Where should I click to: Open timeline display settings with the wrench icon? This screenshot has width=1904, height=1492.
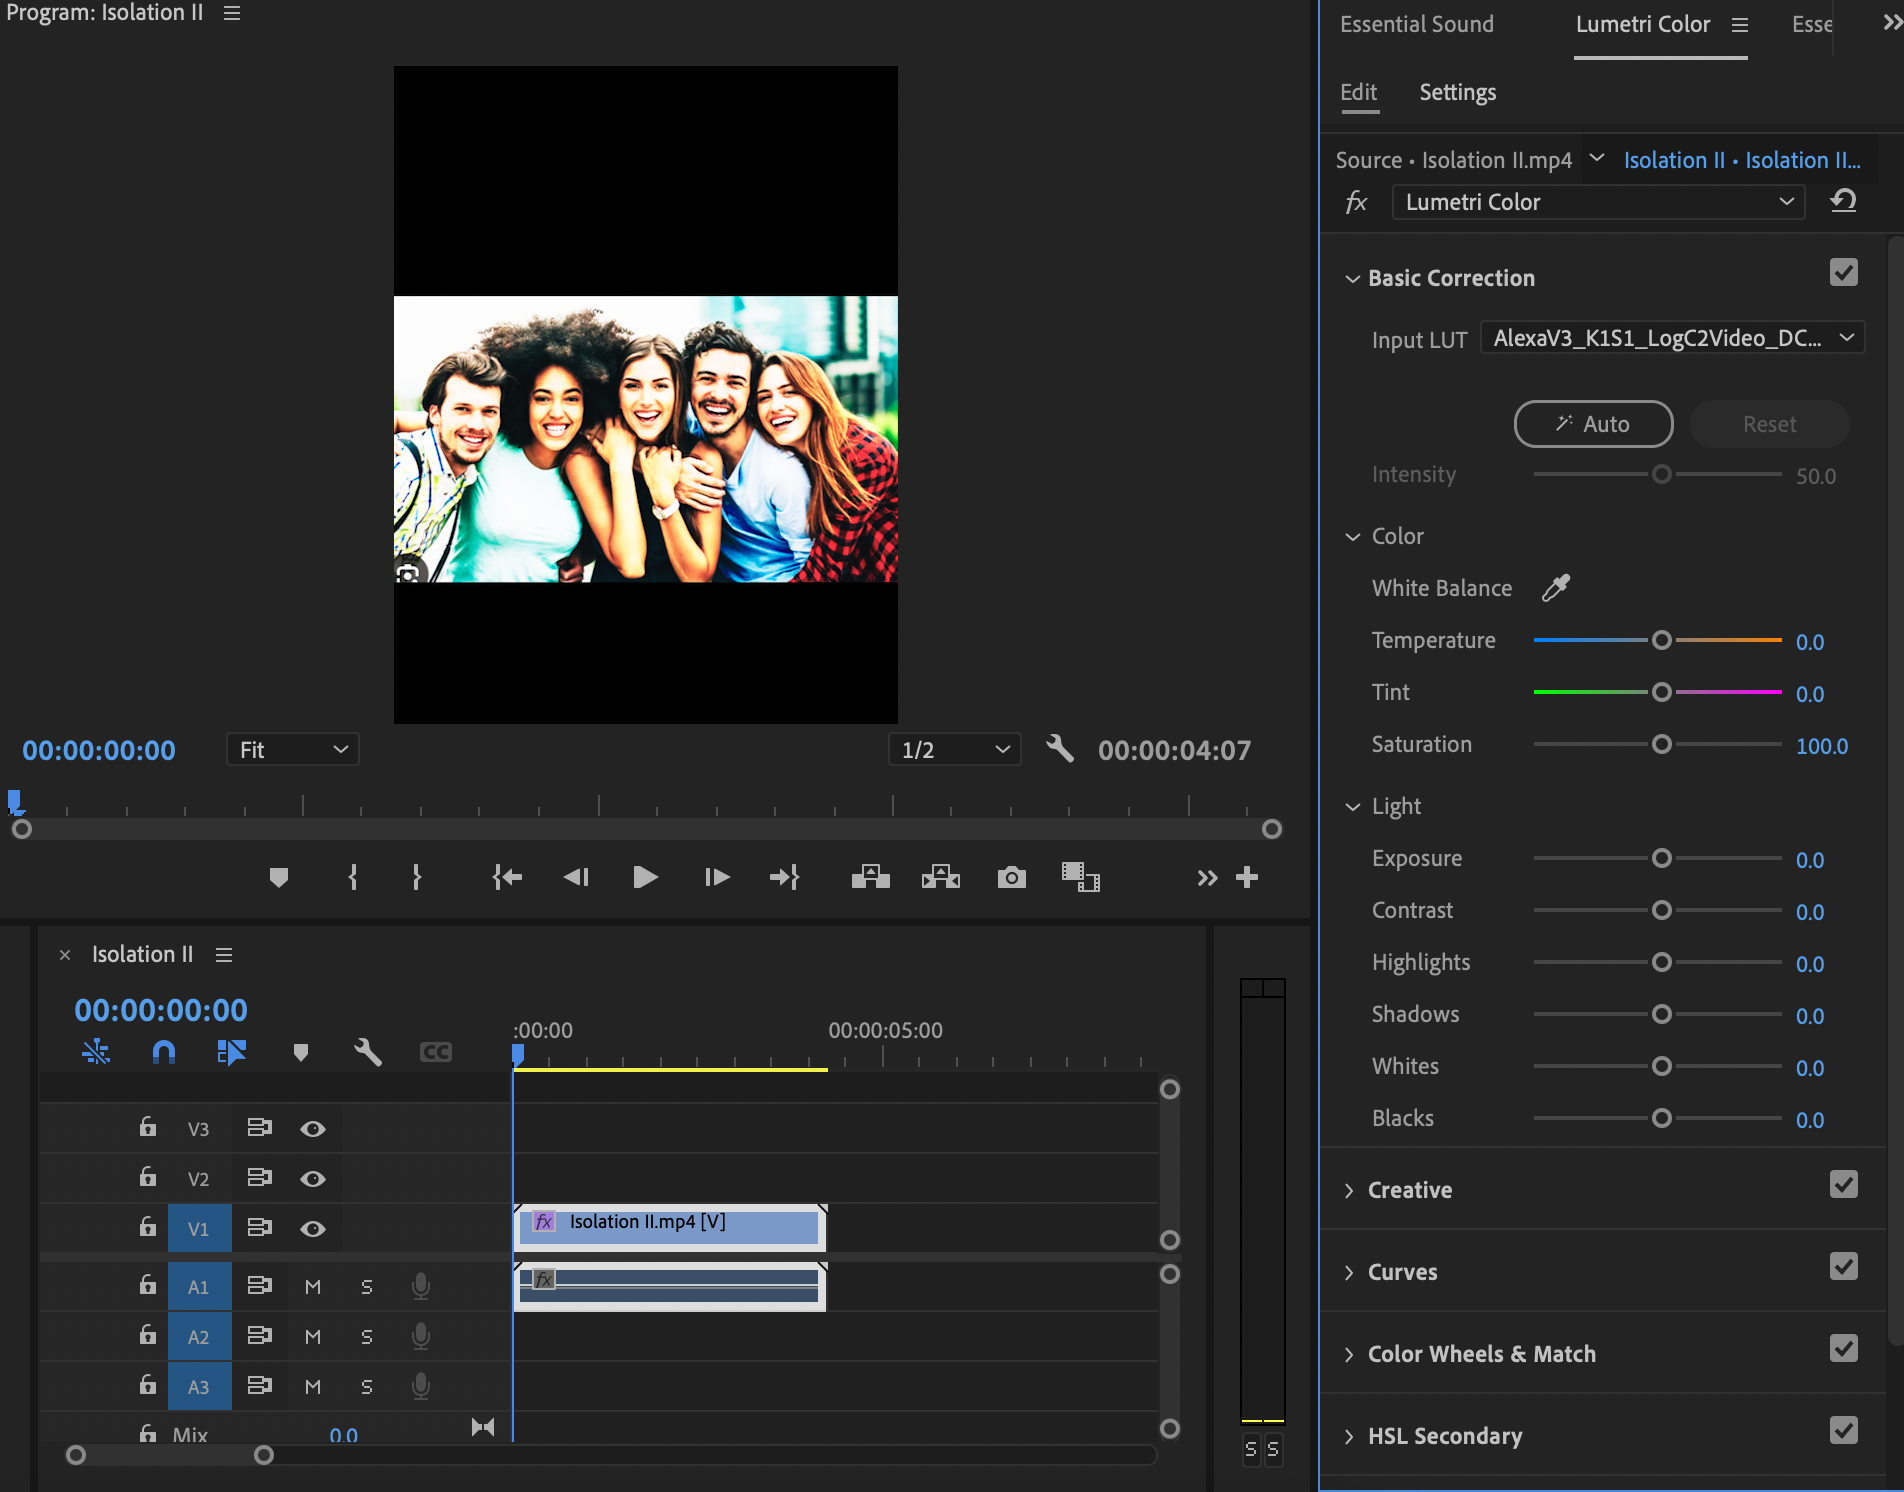(366, 1051)
